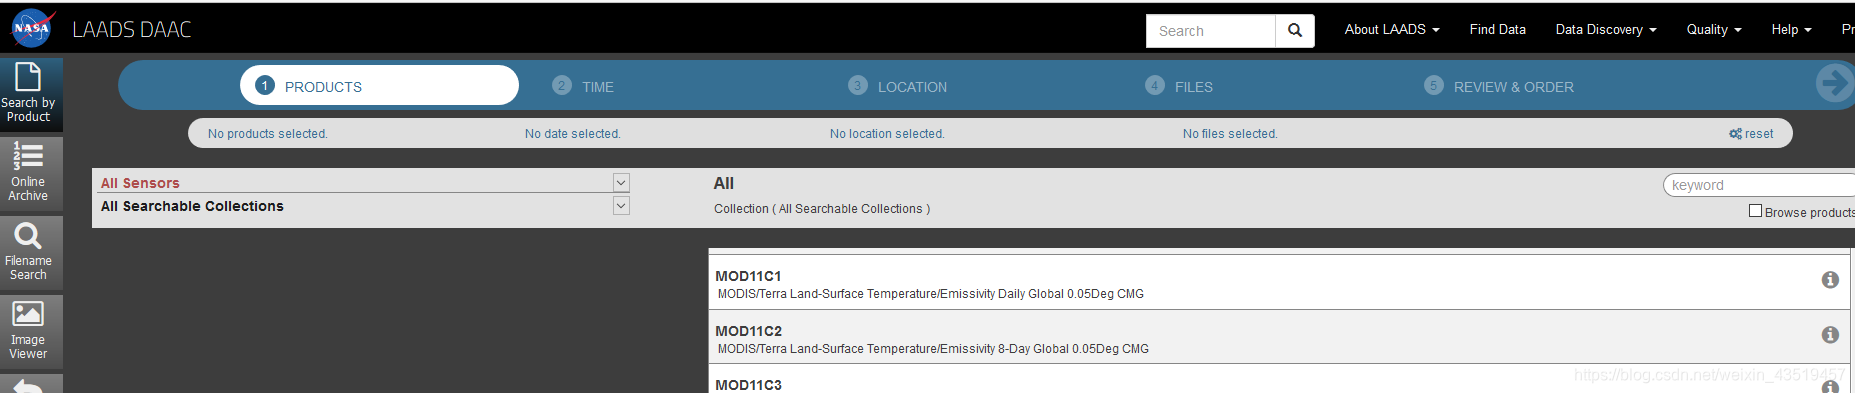Open the About LAADS menu

[1392, 30]
